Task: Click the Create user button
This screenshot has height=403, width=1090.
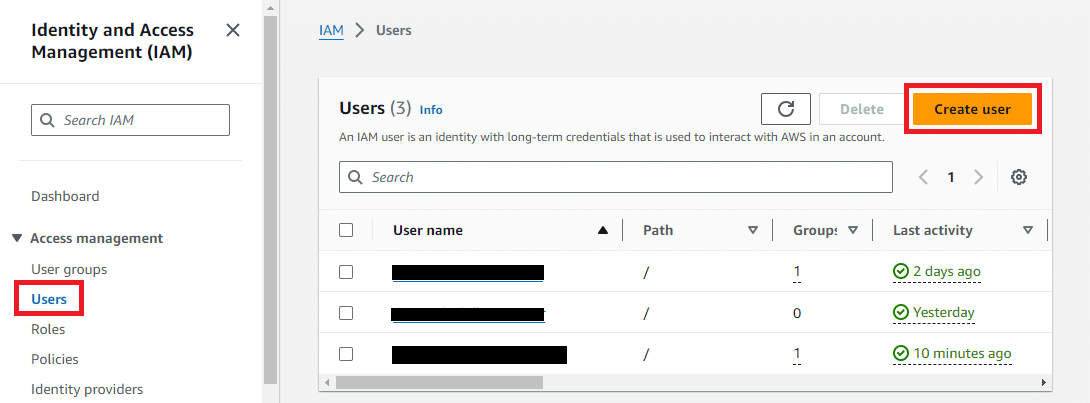Action: tap(972, 109)
